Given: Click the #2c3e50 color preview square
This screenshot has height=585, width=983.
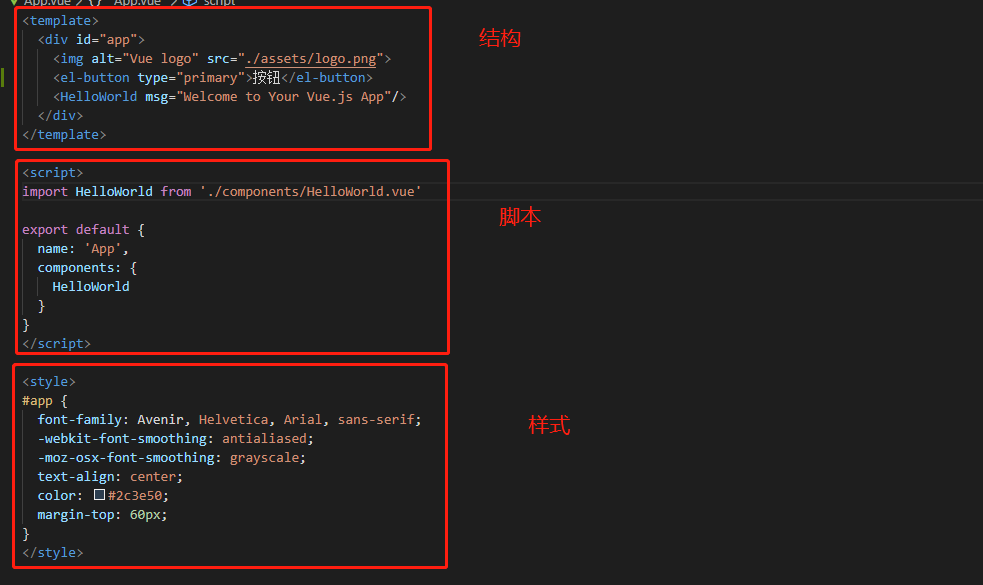Looking at the screenshot, I should click(x=99, y=495).
